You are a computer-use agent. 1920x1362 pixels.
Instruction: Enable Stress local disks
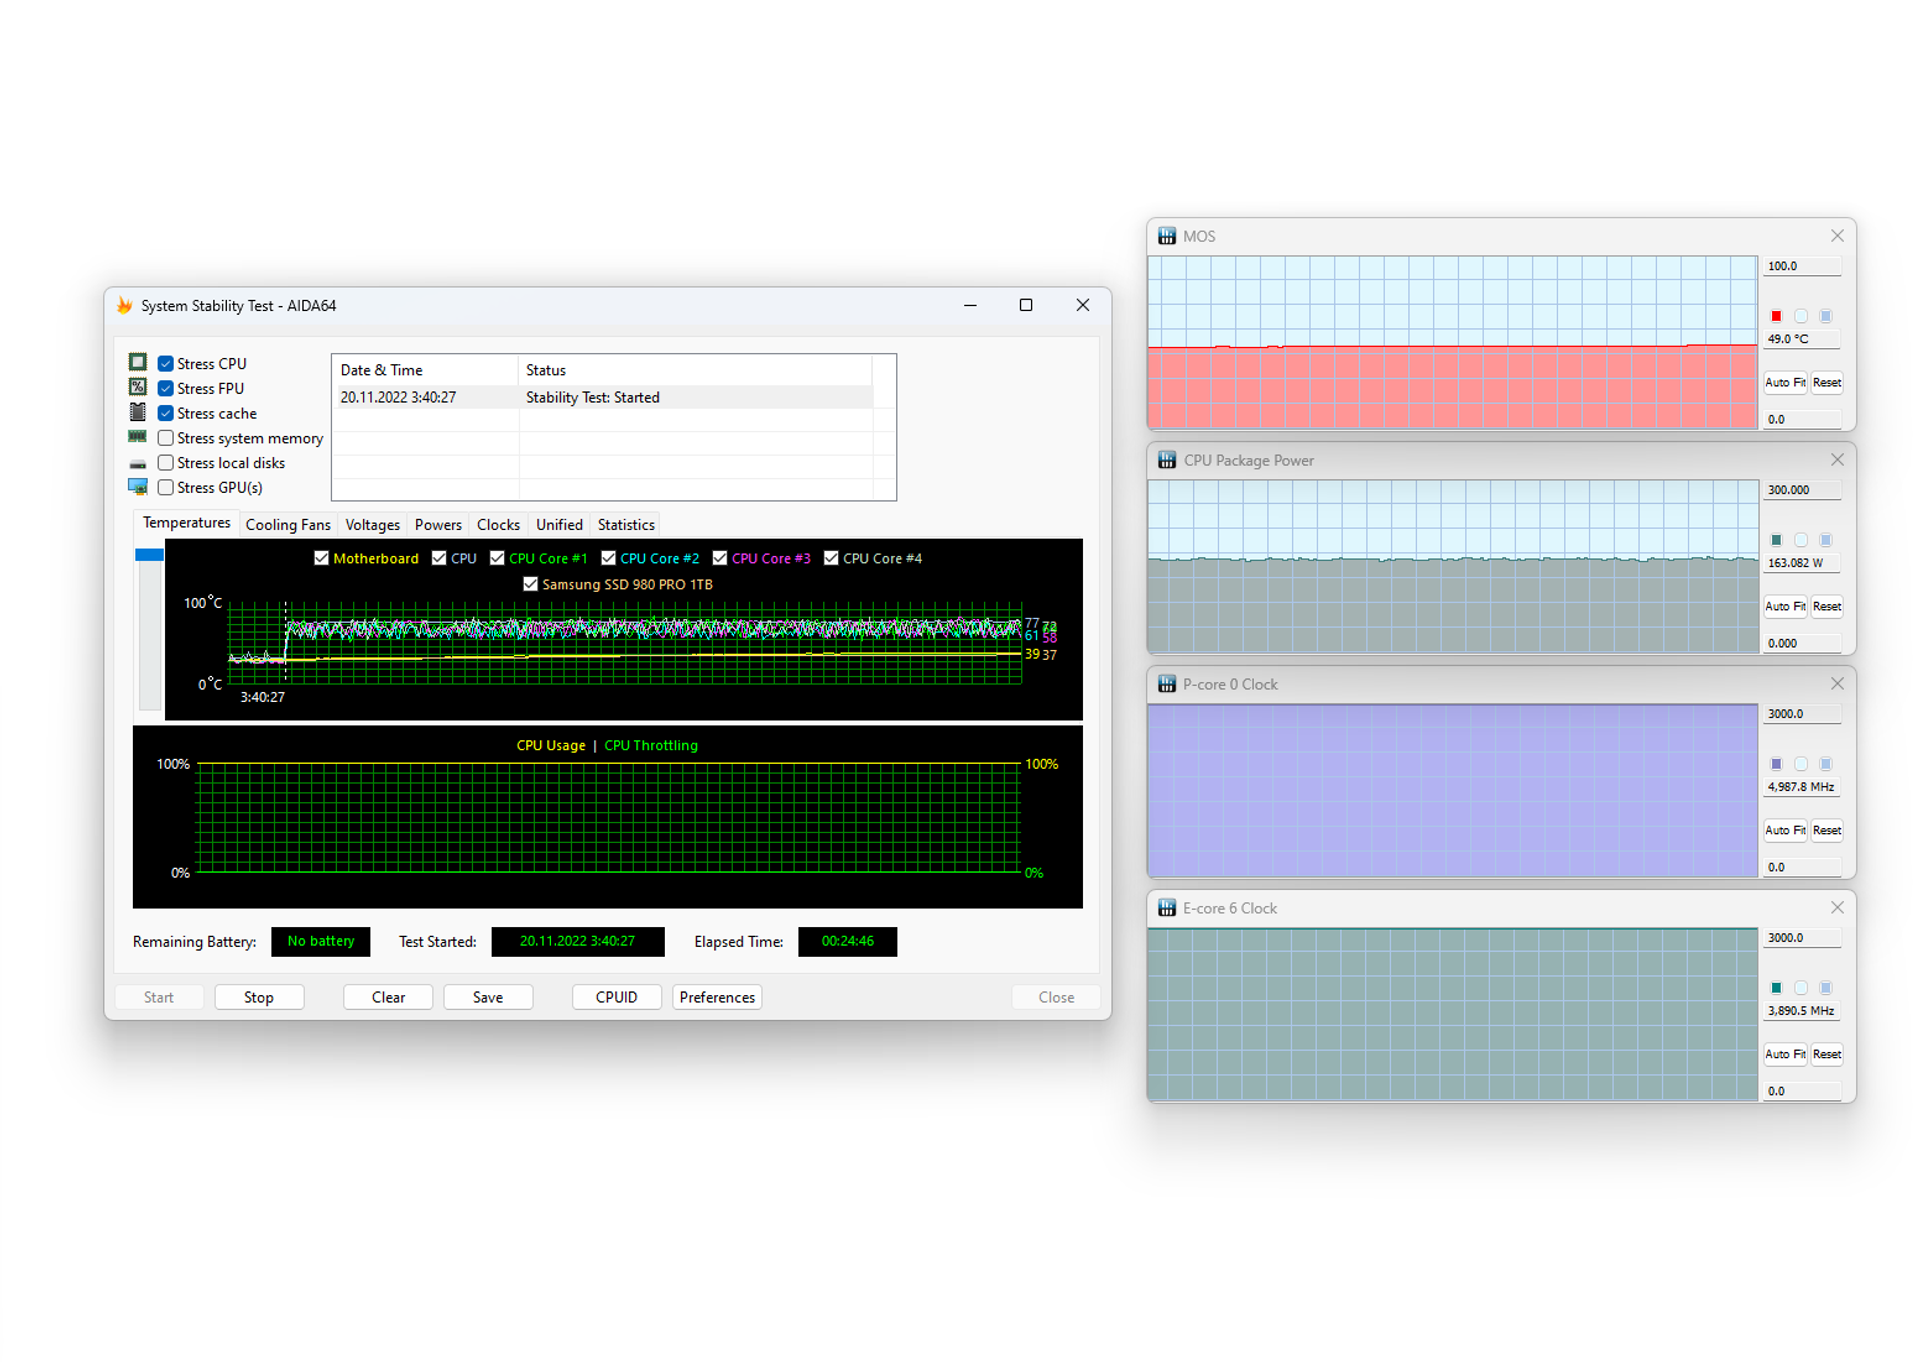point(166,463)
